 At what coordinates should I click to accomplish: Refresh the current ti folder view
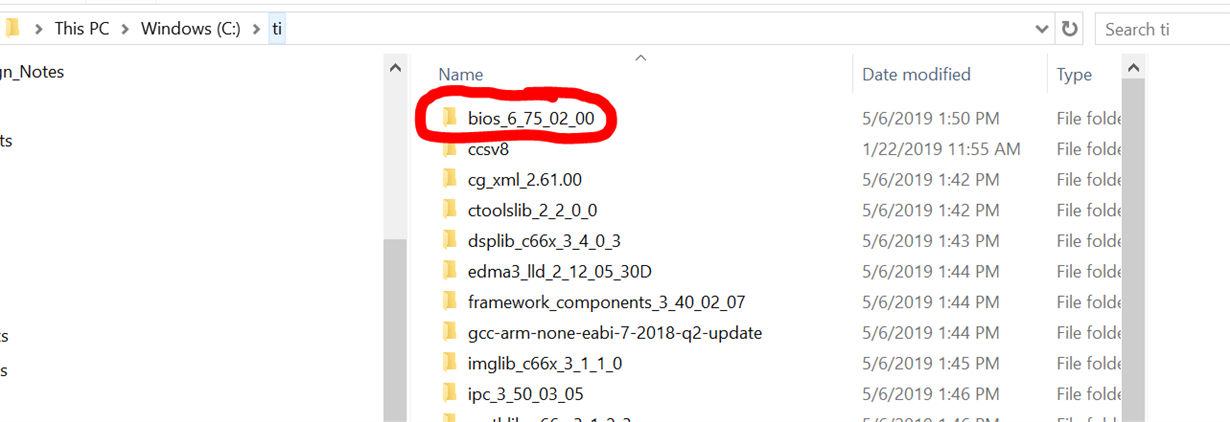(1070, 29)
